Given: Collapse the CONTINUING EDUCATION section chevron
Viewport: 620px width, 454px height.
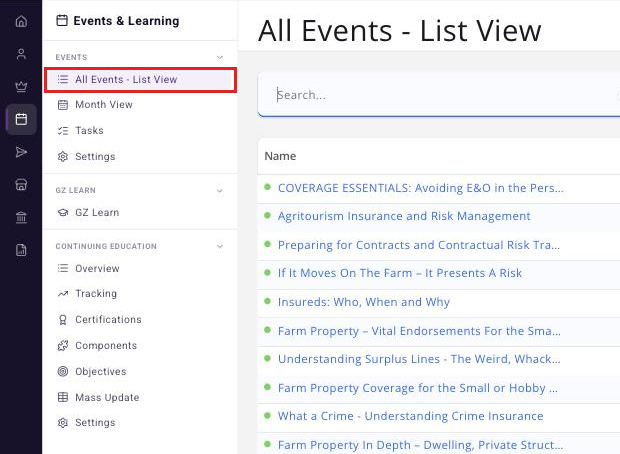Looking at the screenshot, I should [220, 246].
